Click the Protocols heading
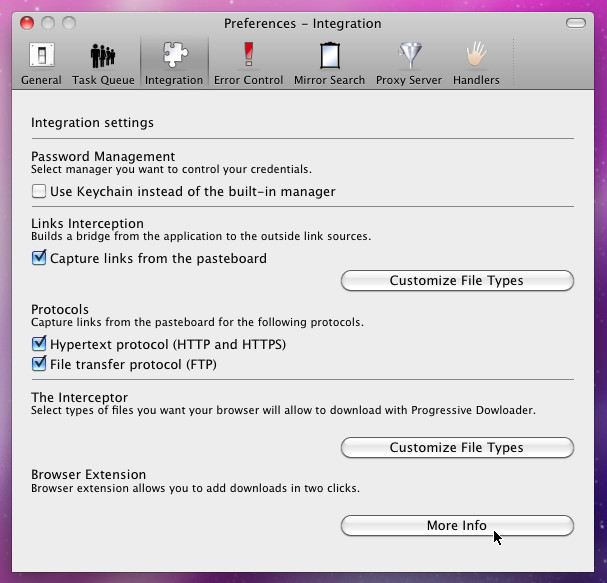Viewport: 607px width, 583px height. click(60, 309)
